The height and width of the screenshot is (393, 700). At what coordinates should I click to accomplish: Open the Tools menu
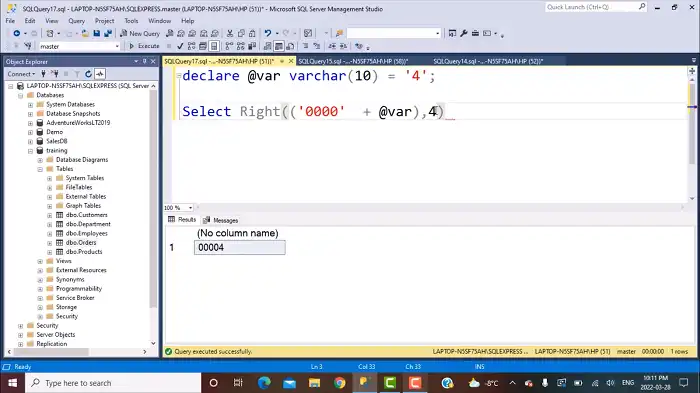(131, 21)
